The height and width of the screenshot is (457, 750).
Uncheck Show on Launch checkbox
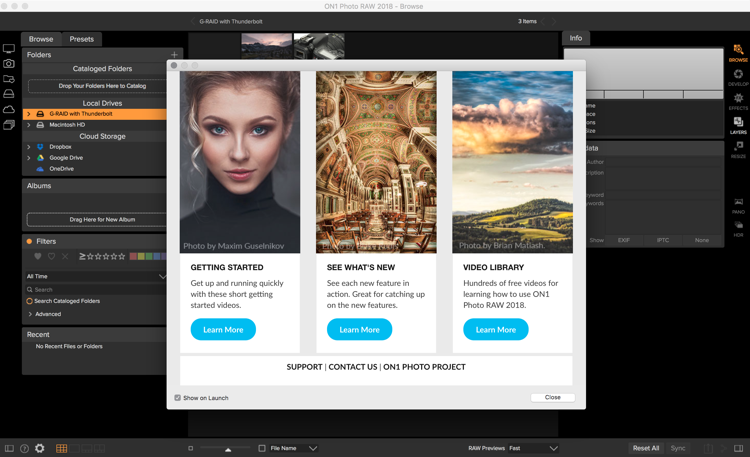[177, 398]
